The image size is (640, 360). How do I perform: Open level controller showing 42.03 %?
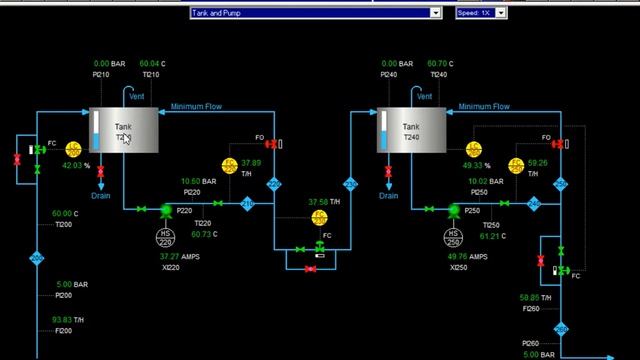(x=73, y=150)
